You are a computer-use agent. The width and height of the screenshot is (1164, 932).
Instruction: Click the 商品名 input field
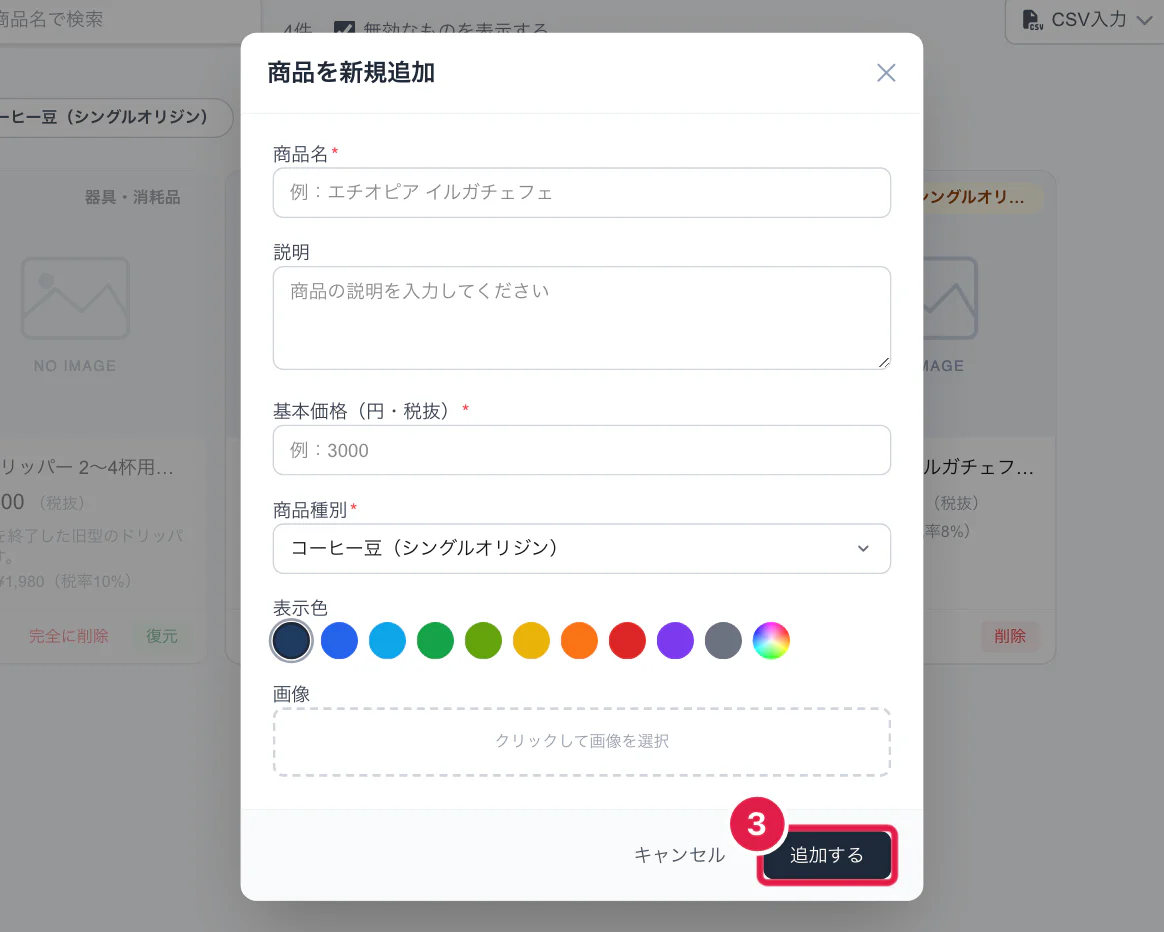pyautogui.click(x=581, y=192)
